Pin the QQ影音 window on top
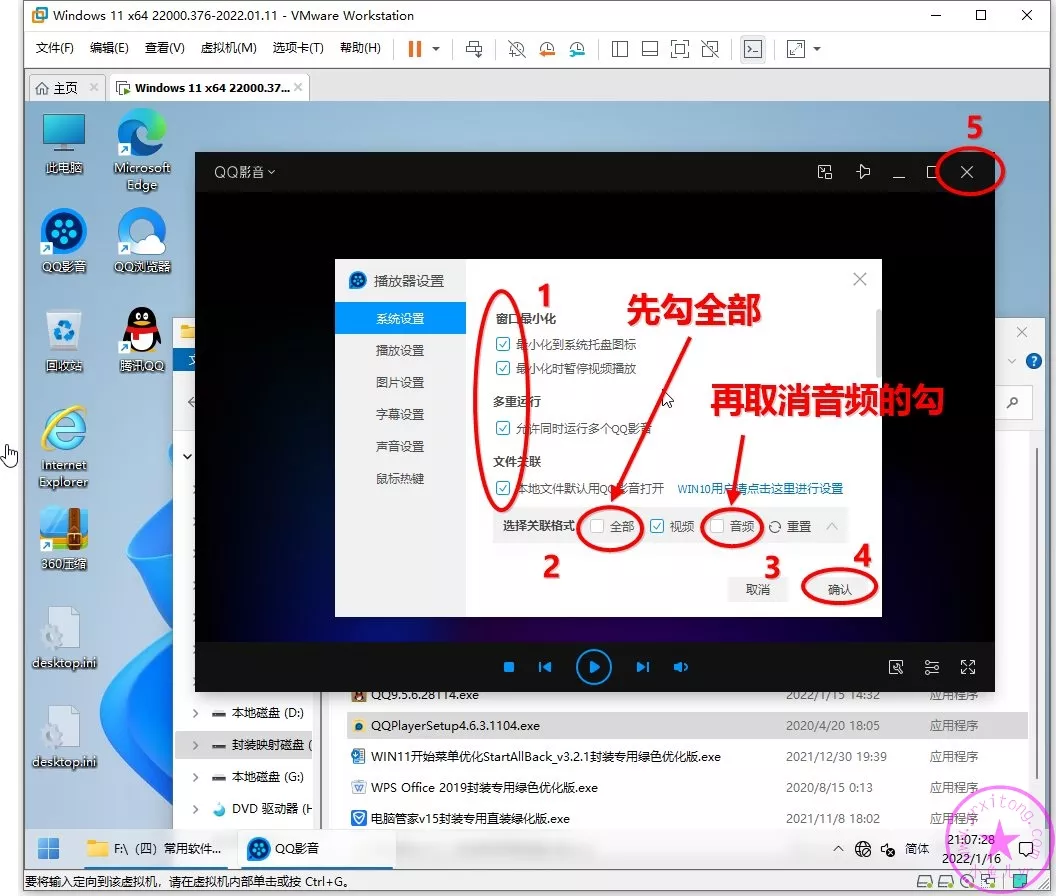Screen dimensions: 1056x896 [863, 172]
